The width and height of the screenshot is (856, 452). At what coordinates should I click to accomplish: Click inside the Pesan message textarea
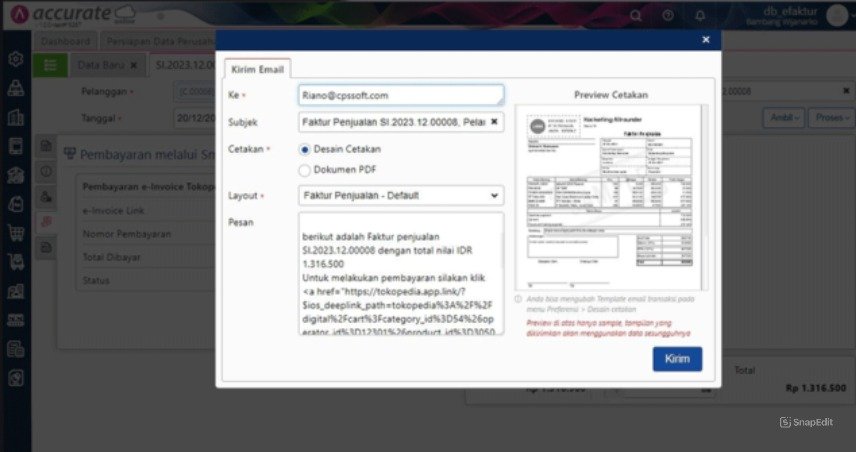point(400,273)
